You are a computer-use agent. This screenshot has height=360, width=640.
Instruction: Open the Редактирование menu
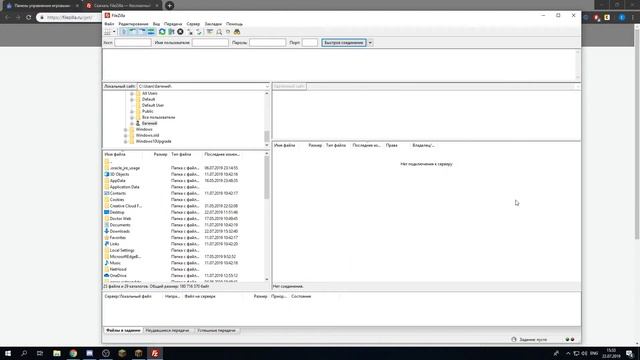133,24
